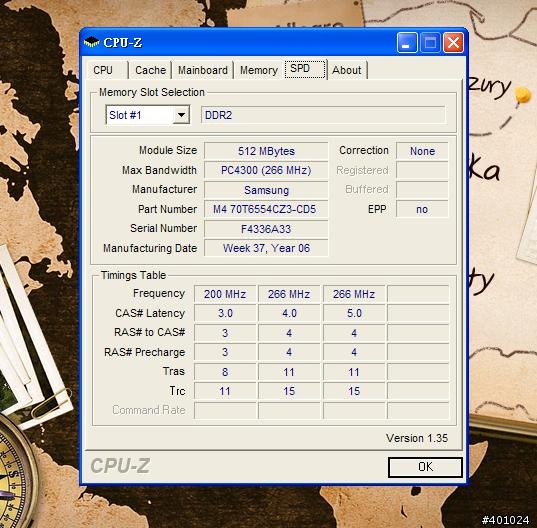Click the Samsung manufacturer value
Screen dimensions: 537x528
(266, 190)
